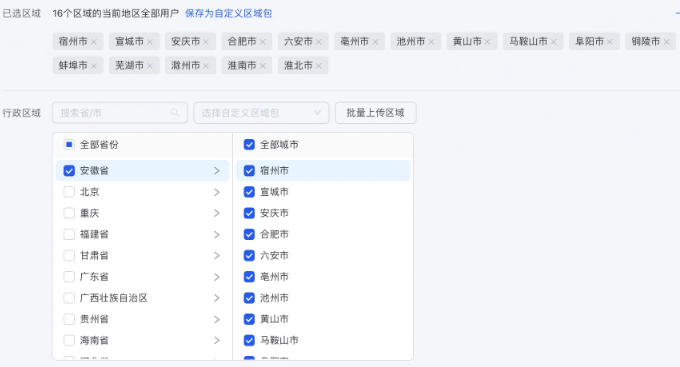Click 保存为自定义区域包 link

point(229,13)
